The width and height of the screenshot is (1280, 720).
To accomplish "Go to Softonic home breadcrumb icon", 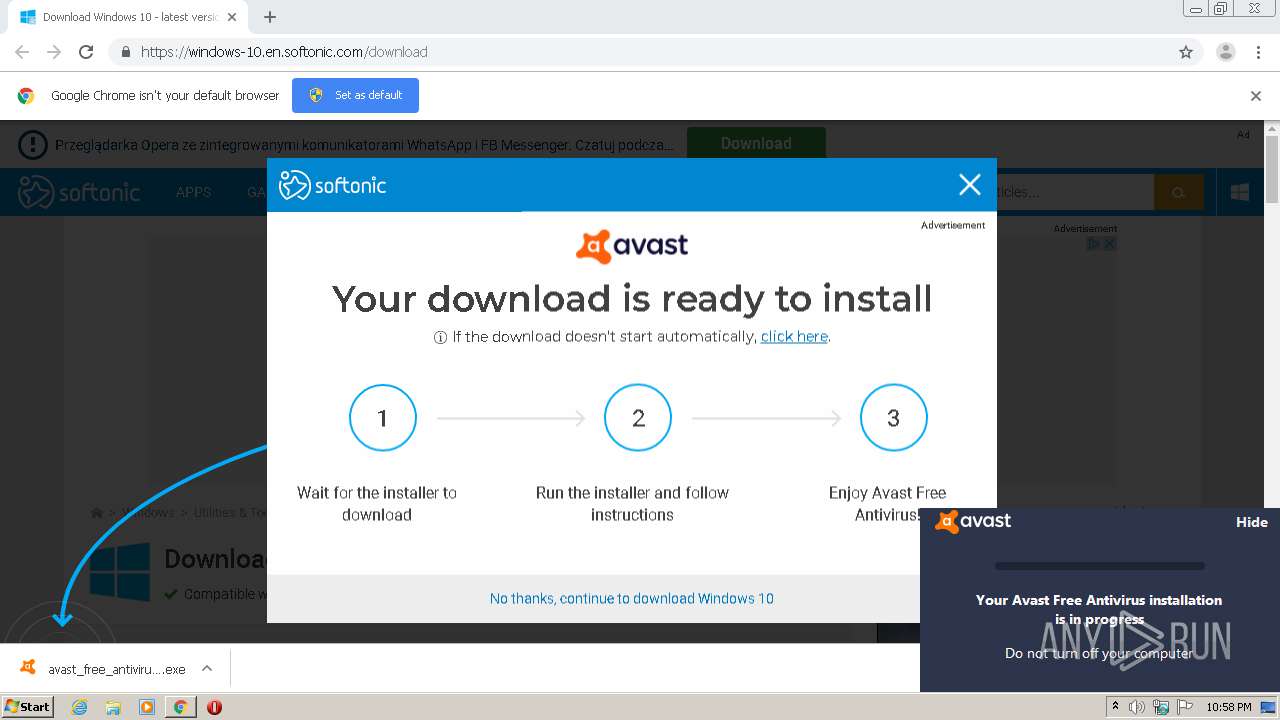I will pyautogui.click(x=97, y=512).
